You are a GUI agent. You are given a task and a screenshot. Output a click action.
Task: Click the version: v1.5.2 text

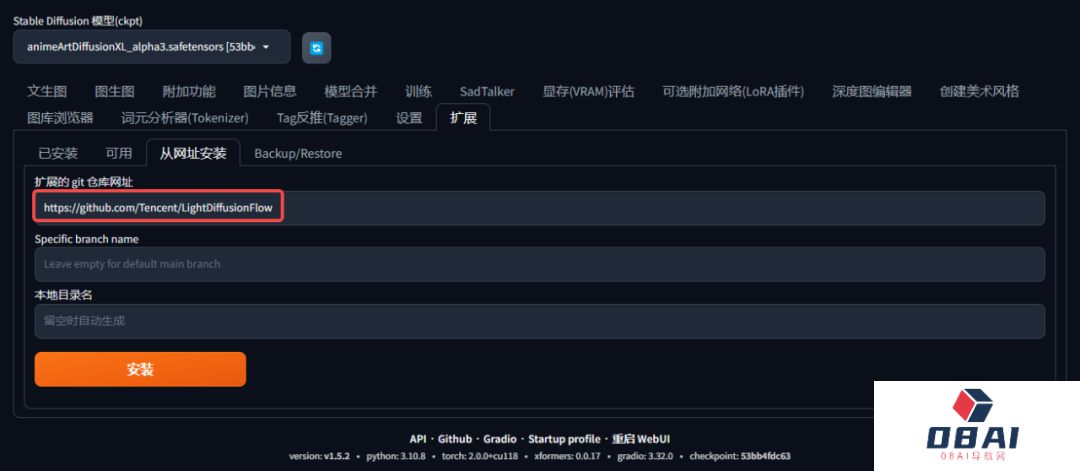(320, 456)
